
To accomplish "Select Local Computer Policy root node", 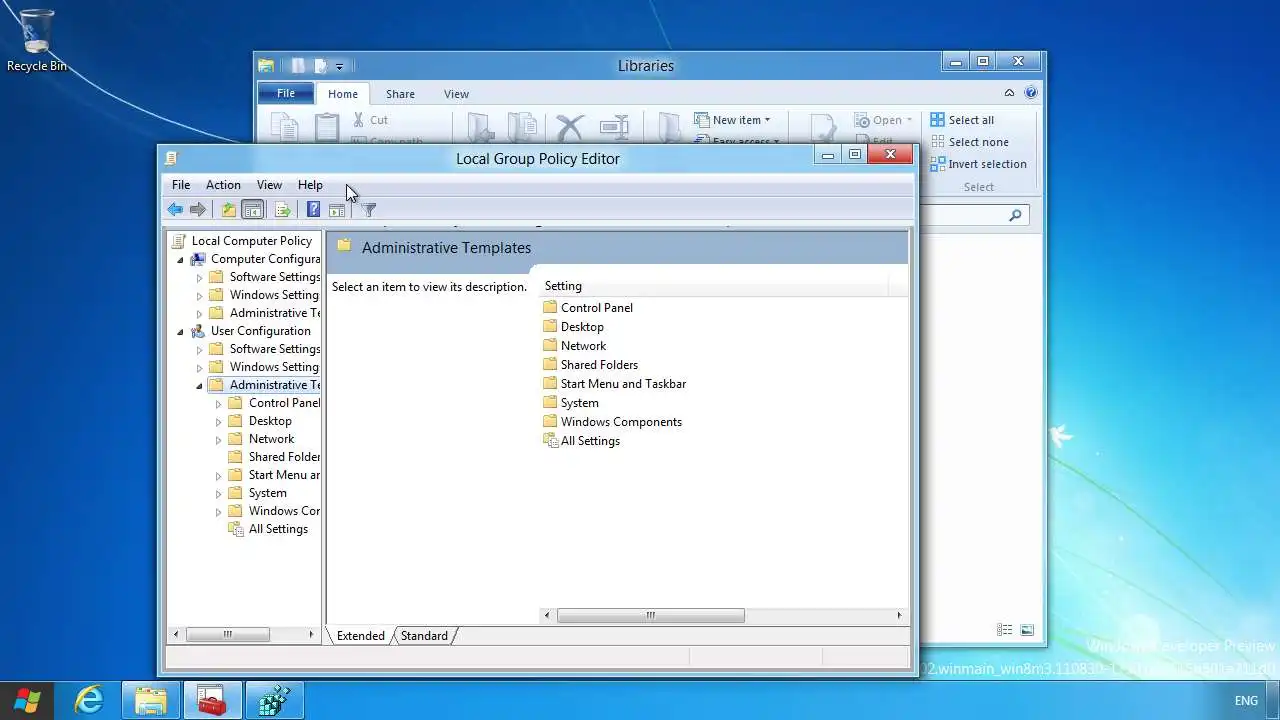I will click(x=252, y=241).
